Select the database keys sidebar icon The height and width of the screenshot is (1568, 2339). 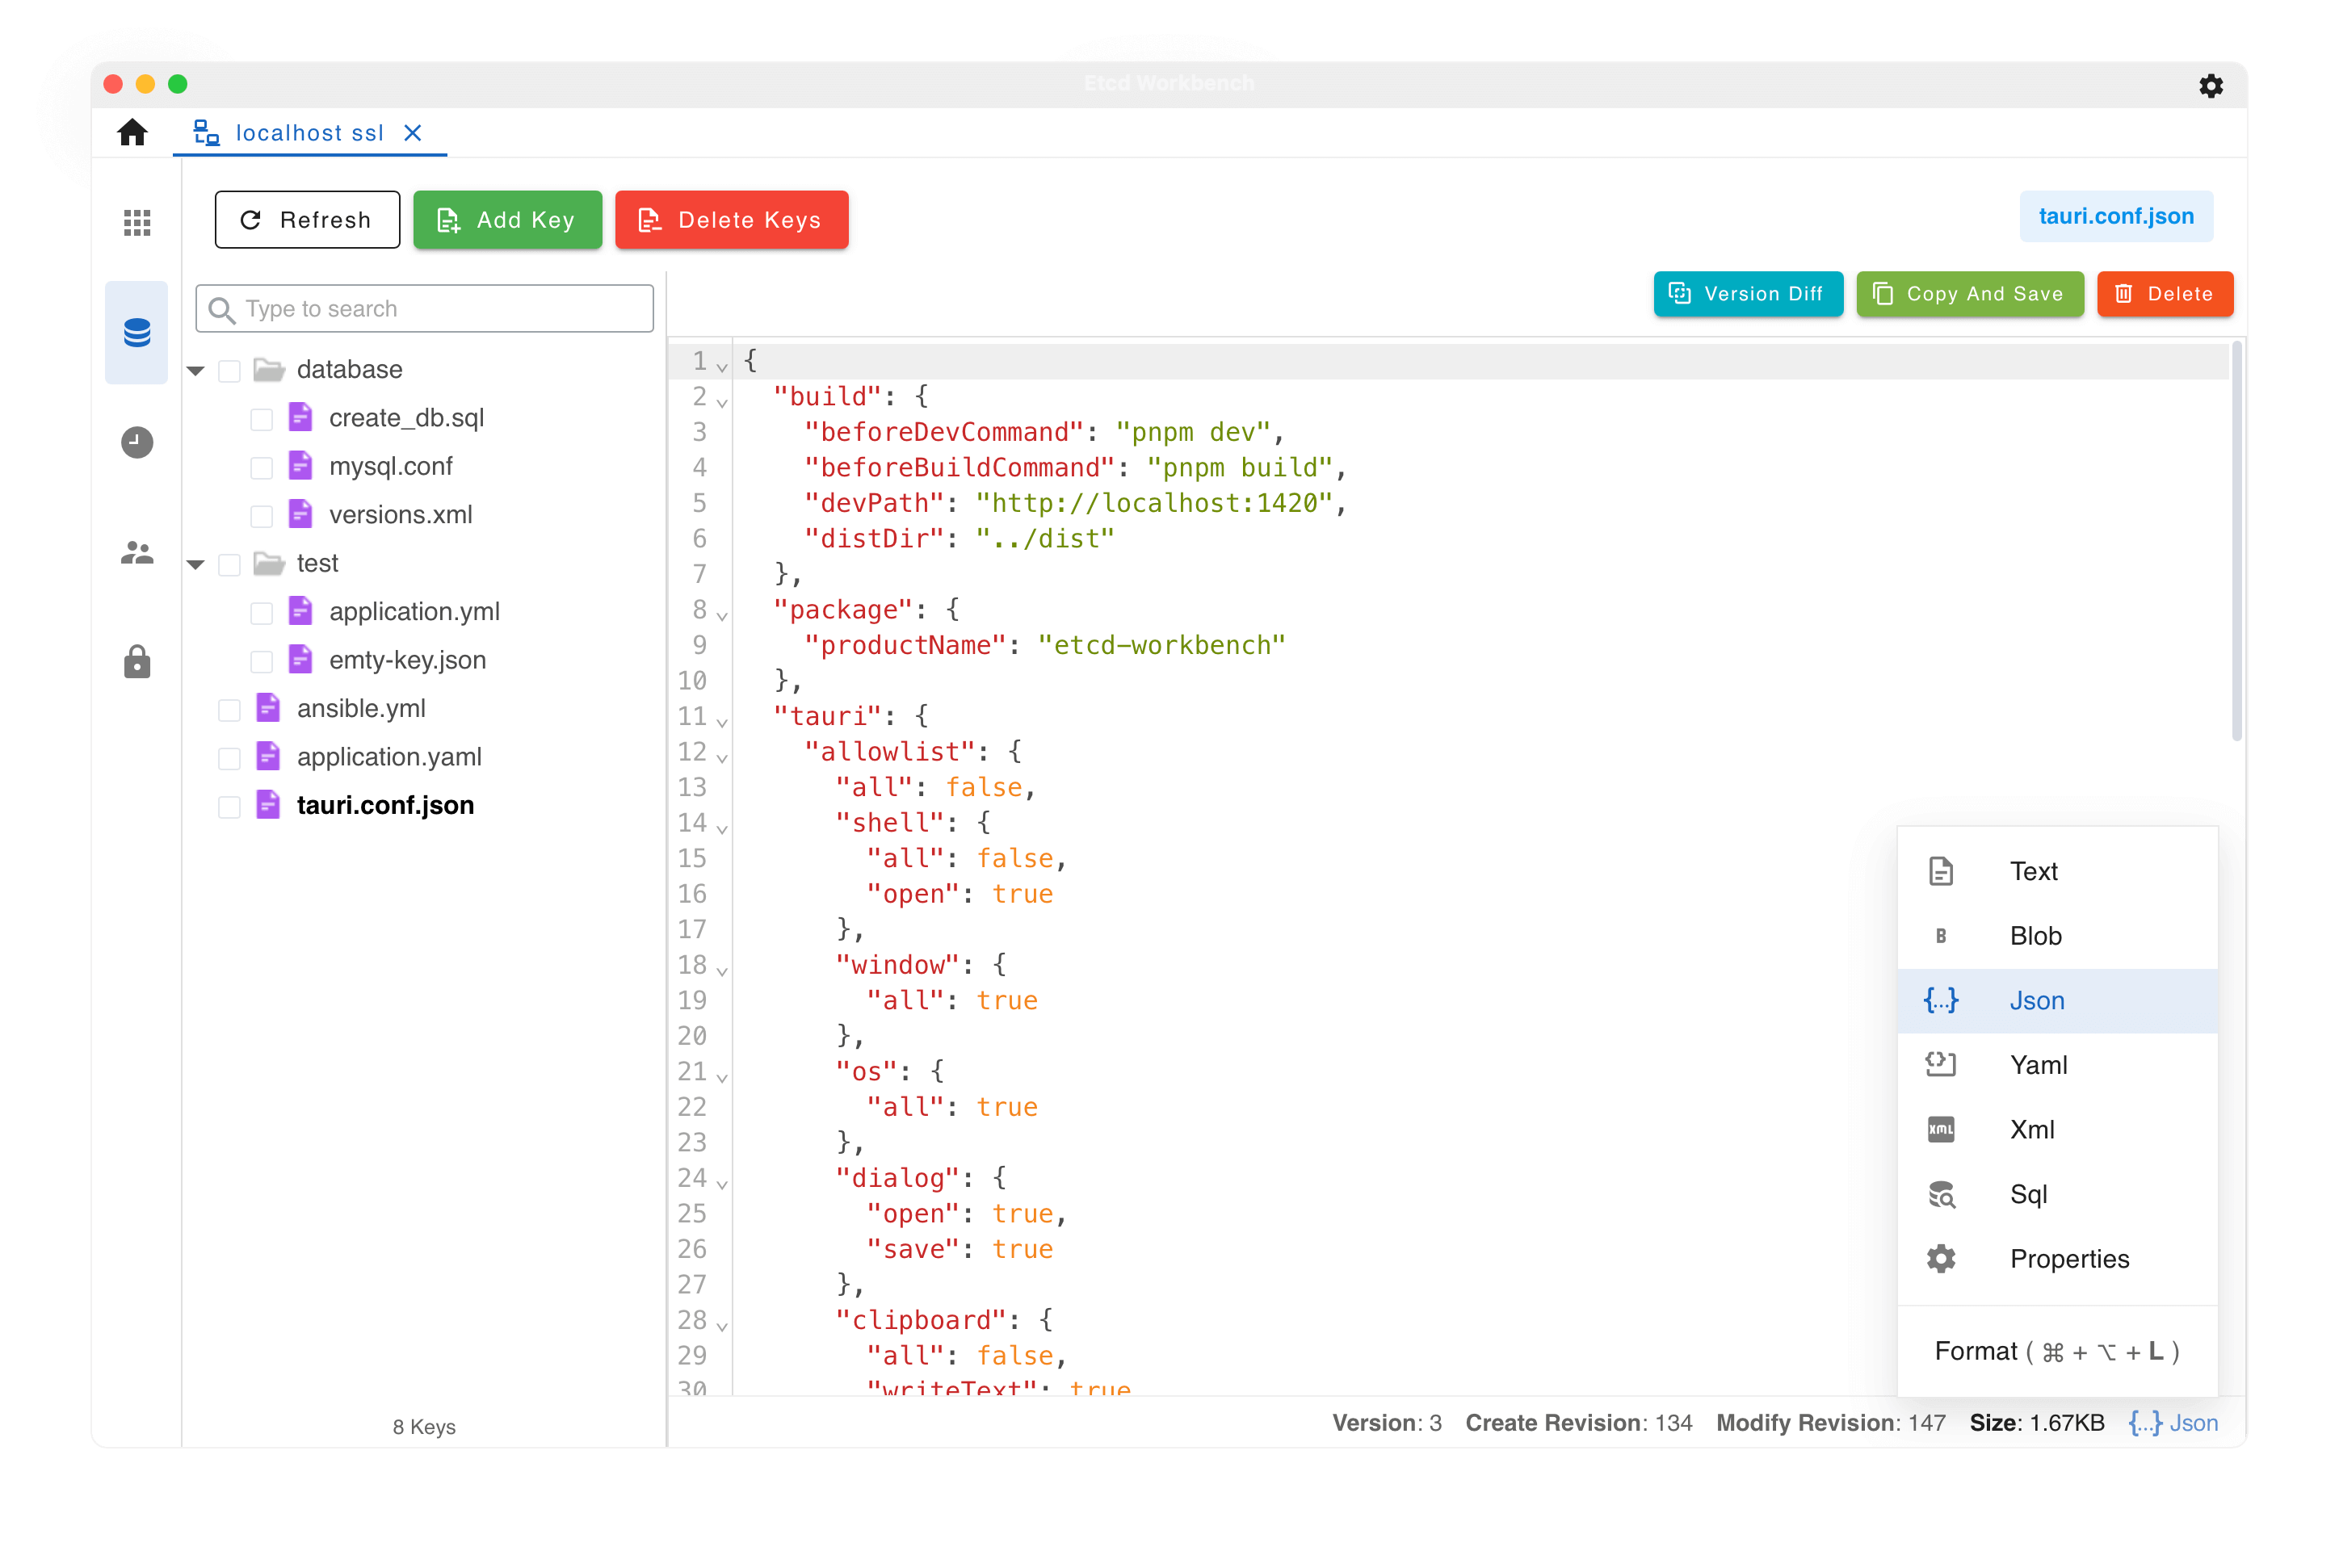[x=137, y=332]
